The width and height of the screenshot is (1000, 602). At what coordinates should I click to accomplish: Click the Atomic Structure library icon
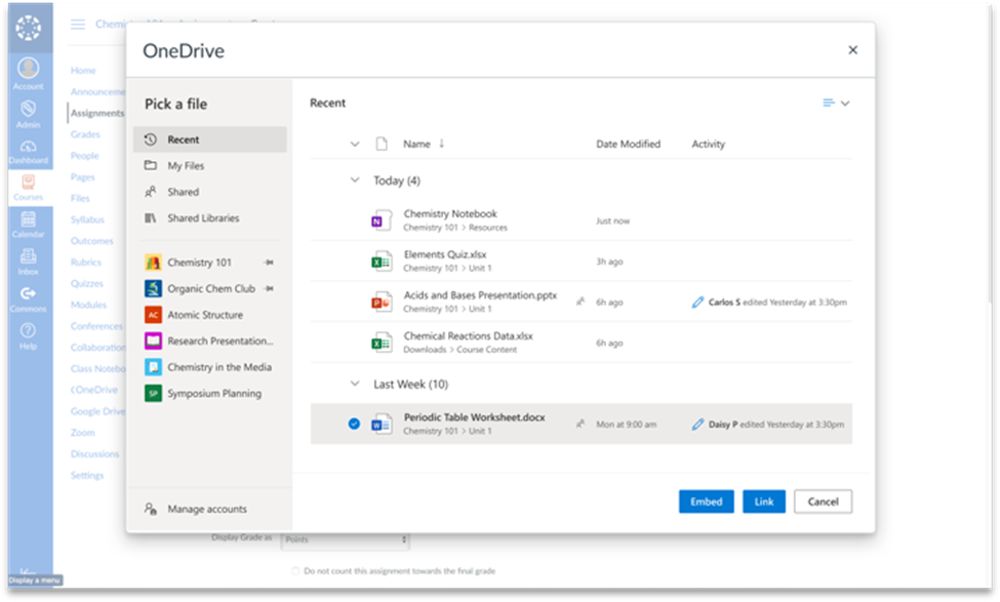(x=153, y=315)
